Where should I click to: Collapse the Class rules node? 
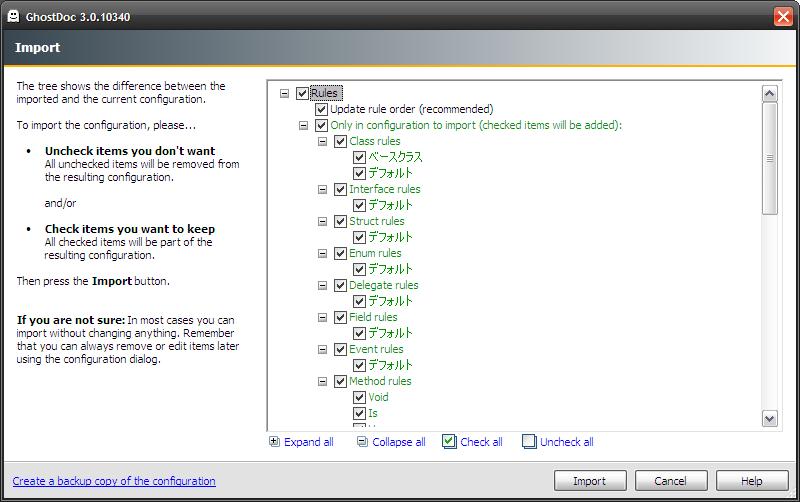tap(322, 141)
